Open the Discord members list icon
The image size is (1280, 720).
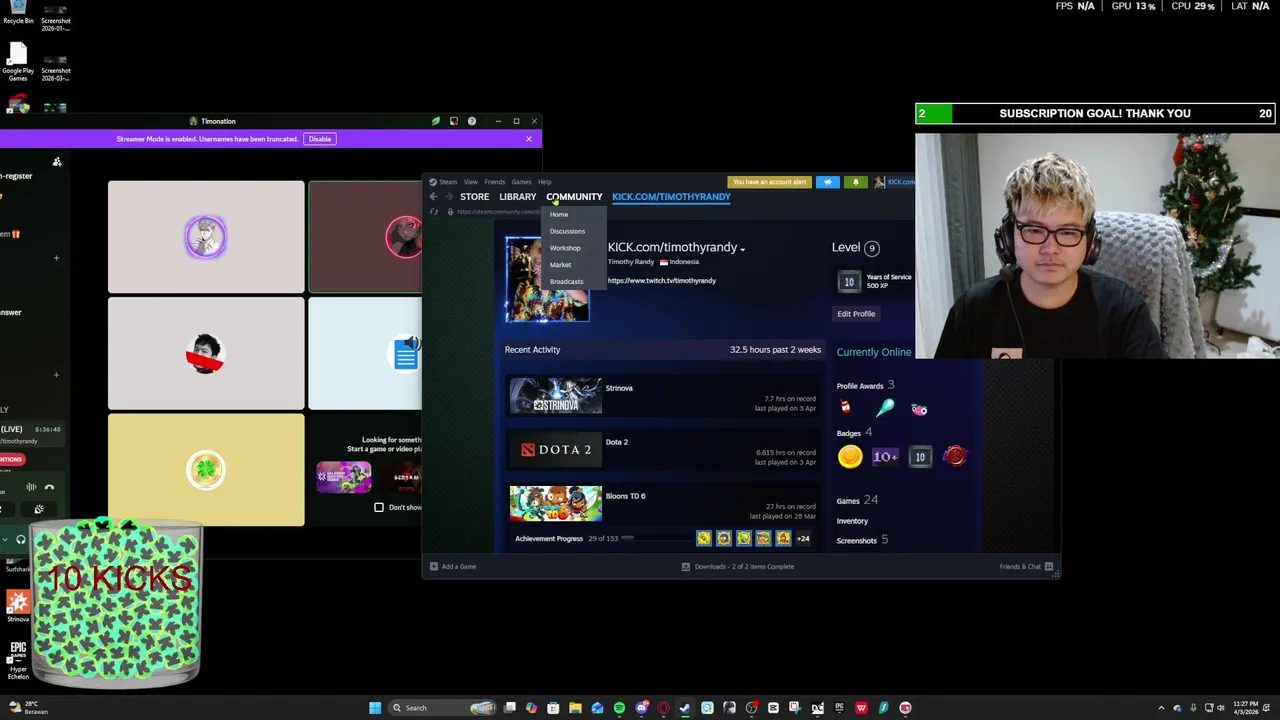click(57, 161)
